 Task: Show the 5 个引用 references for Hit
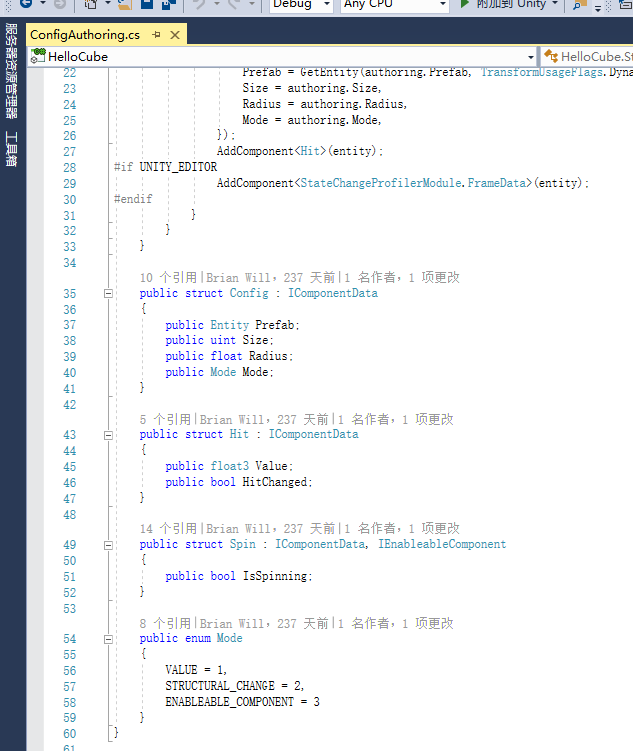[x=165, y=420]
